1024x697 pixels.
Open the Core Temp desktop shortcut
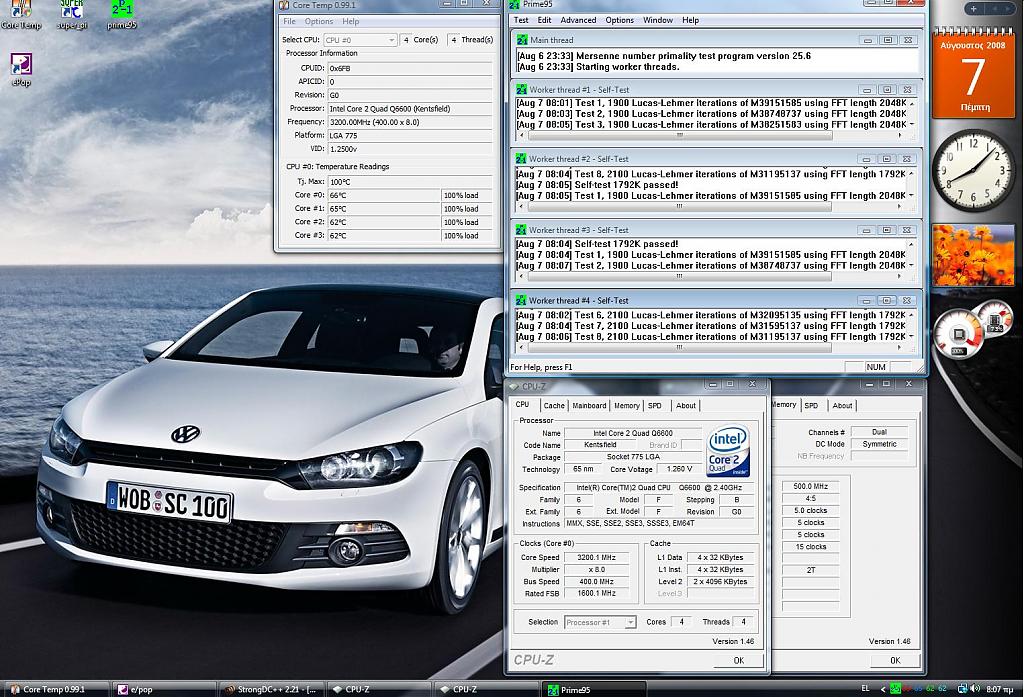pos(21,10)
